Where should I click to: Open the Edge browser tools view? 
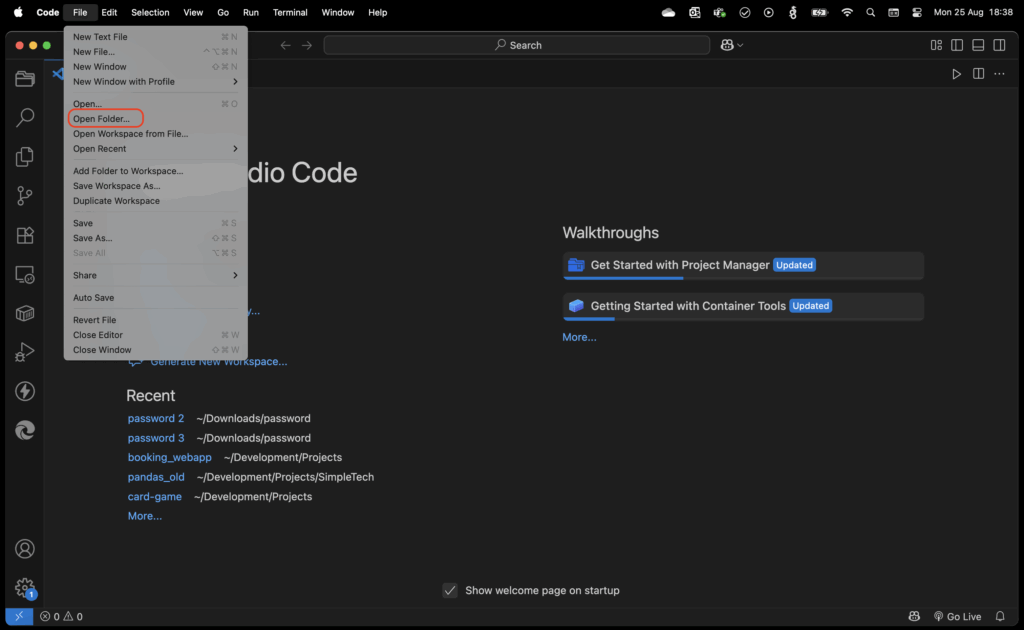pyautogui.click(x=25, y=430)
